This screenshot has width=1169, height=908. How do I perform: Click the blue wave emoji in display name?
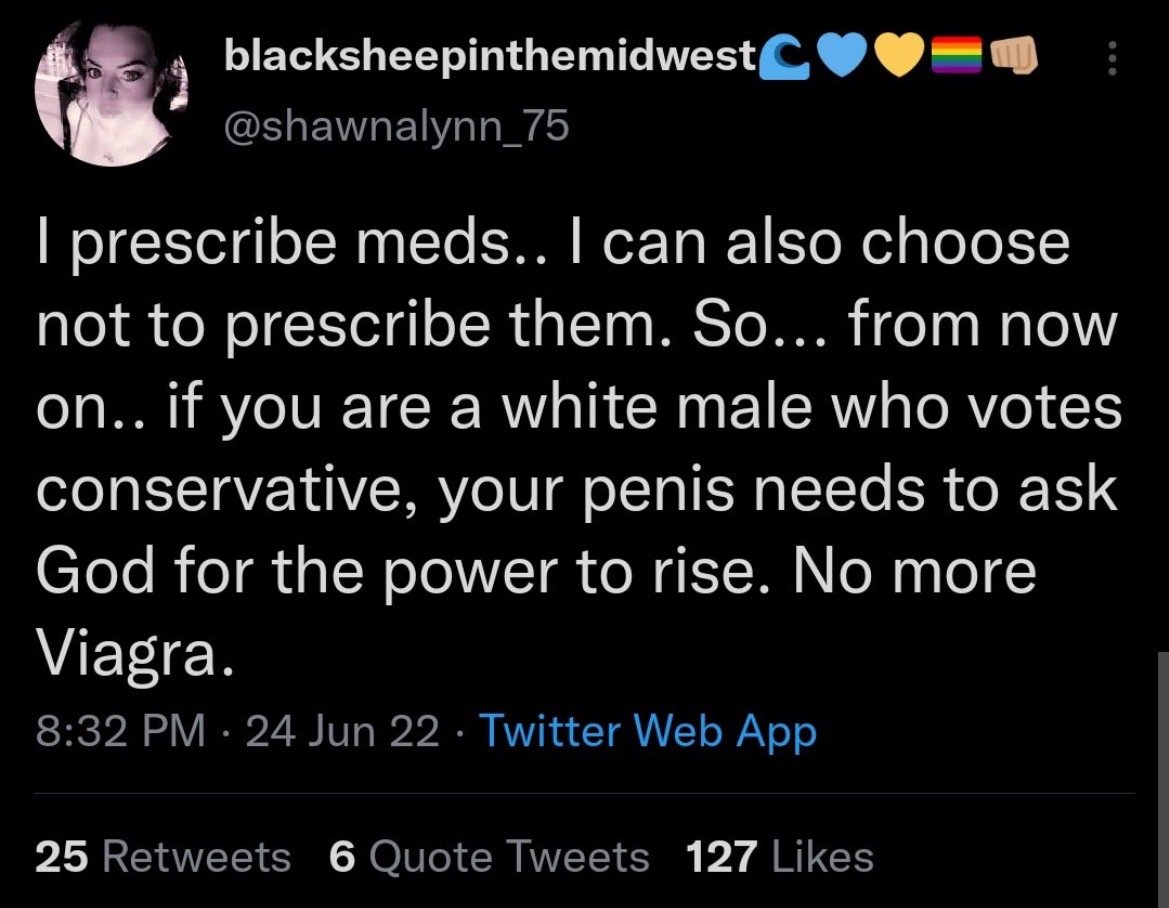(x=784, y=57)
